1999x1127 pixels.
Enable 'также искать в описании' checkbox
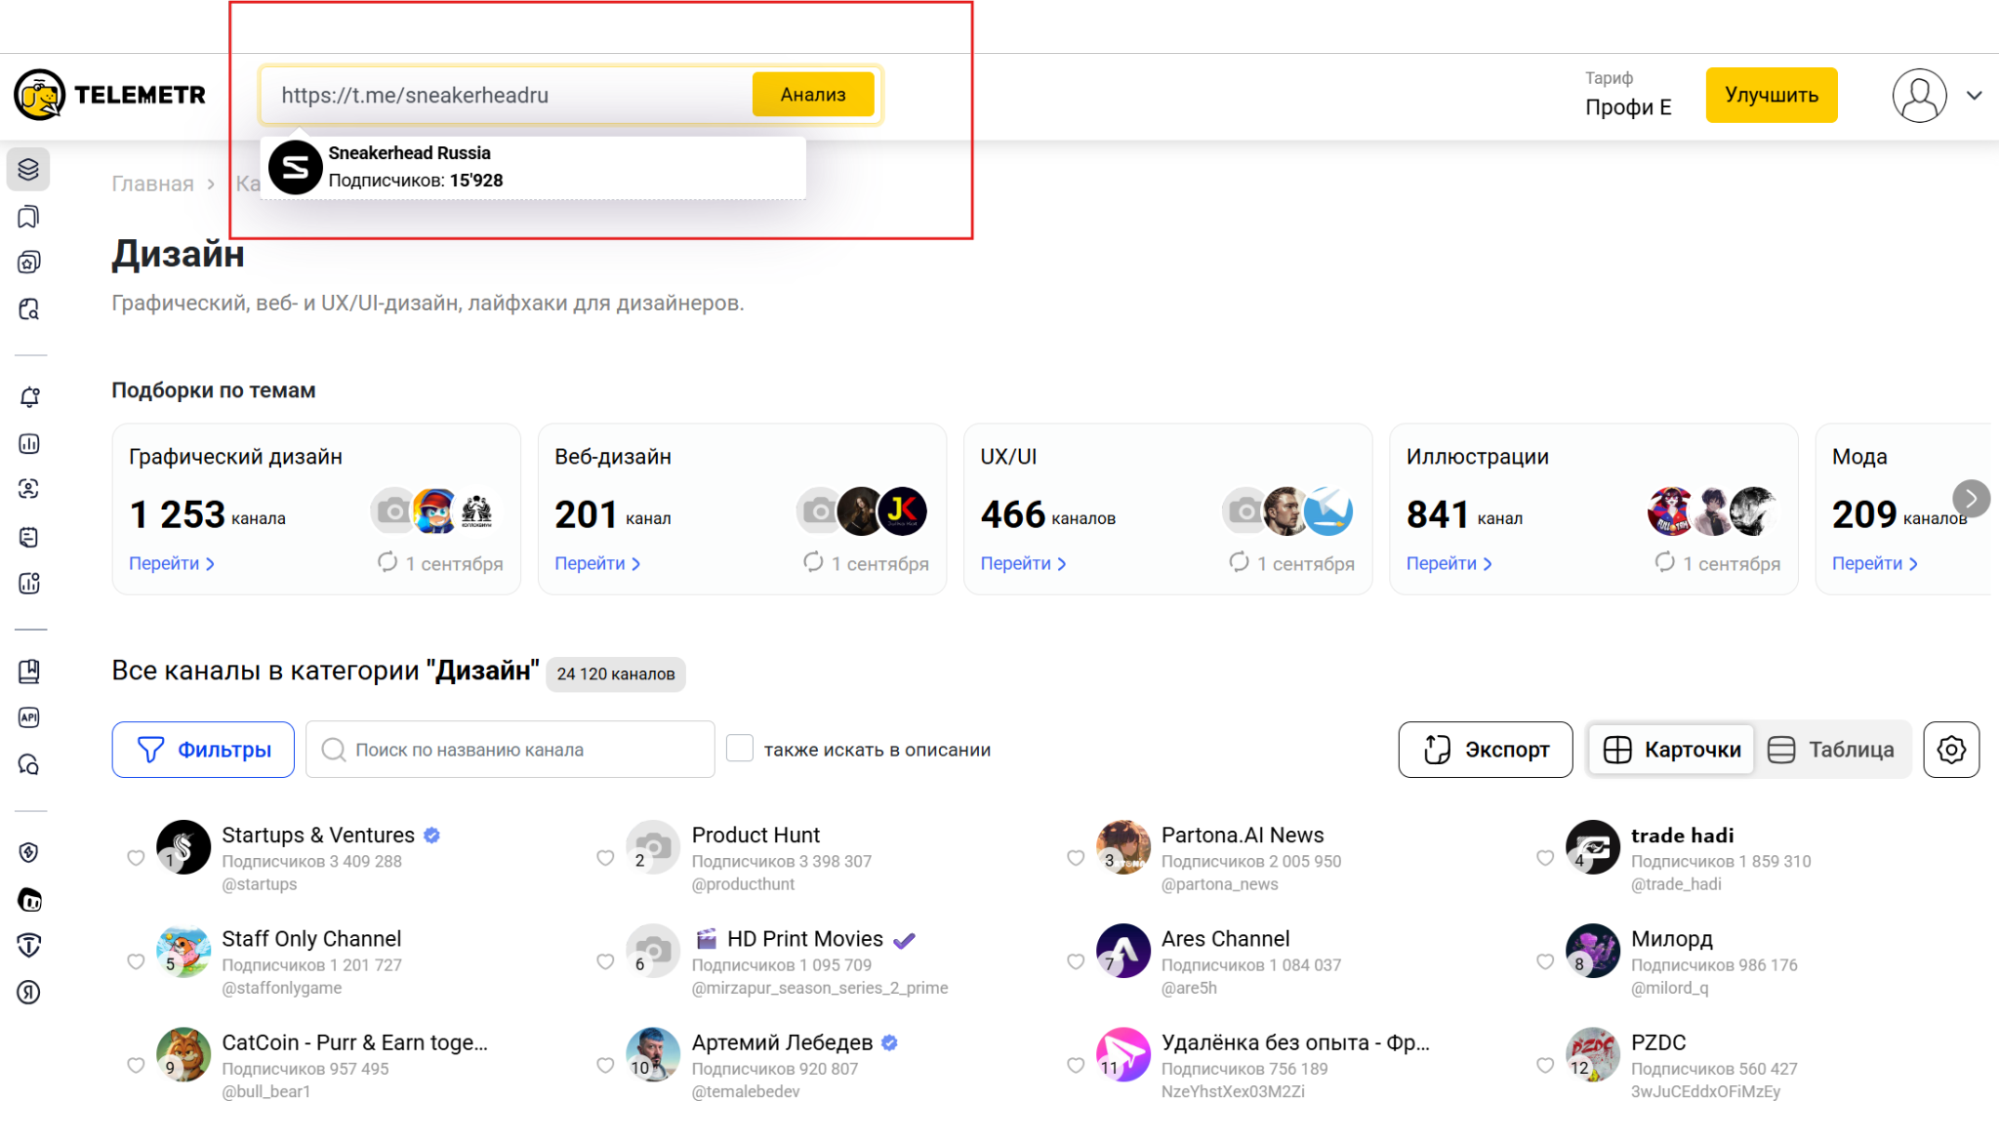tap(739, 748)
